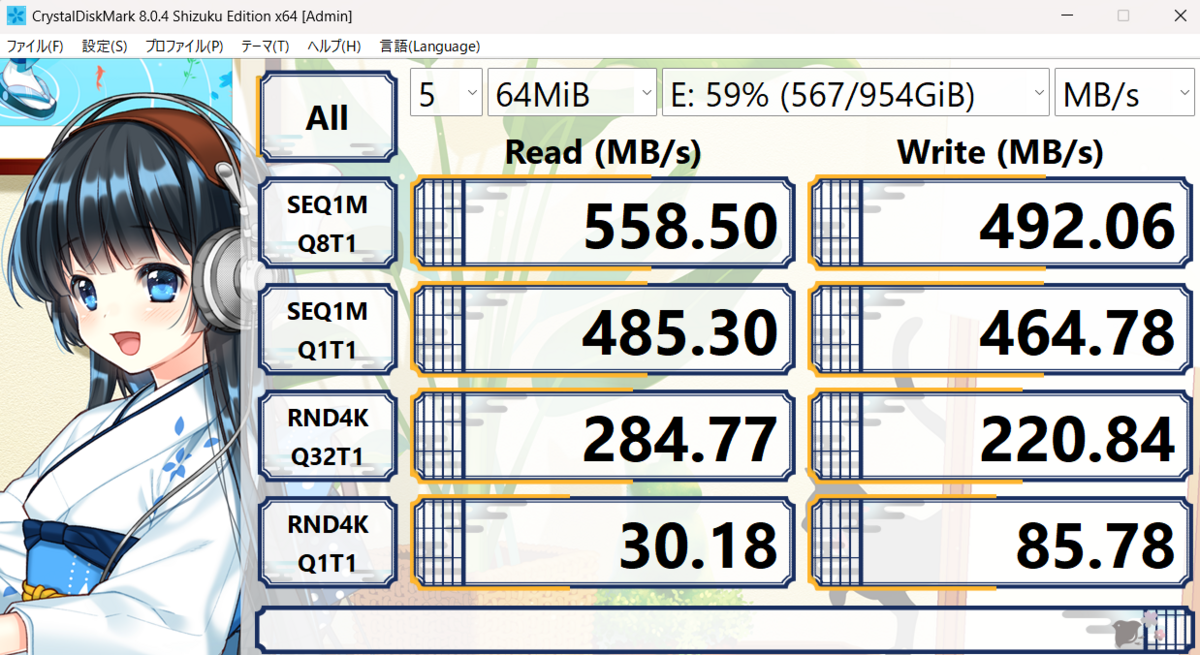Select the 284.77 random read value
This screenshot has height=655, width=1200.
(x=604, y=435)
